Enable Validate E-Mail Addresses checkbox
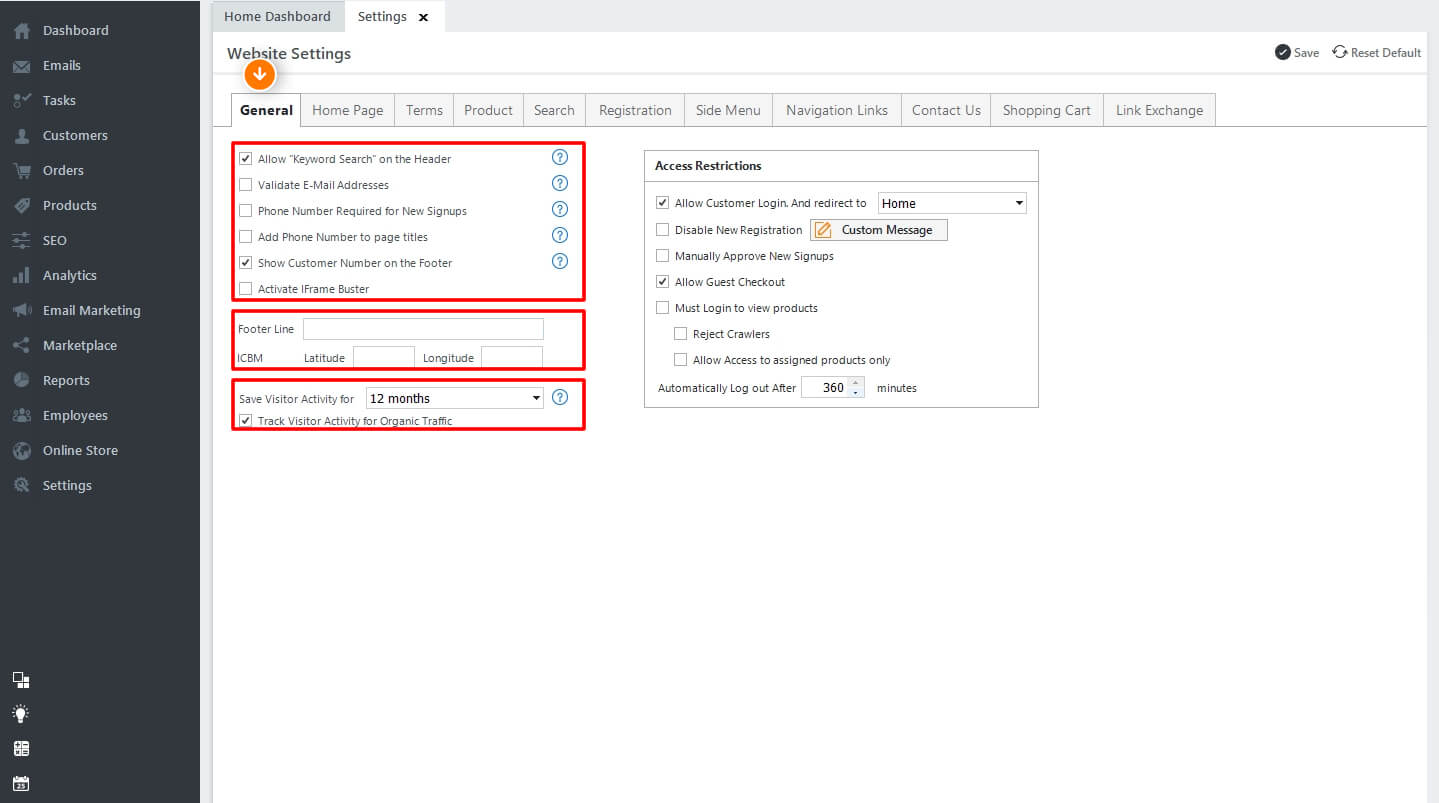 pos(245,184)
